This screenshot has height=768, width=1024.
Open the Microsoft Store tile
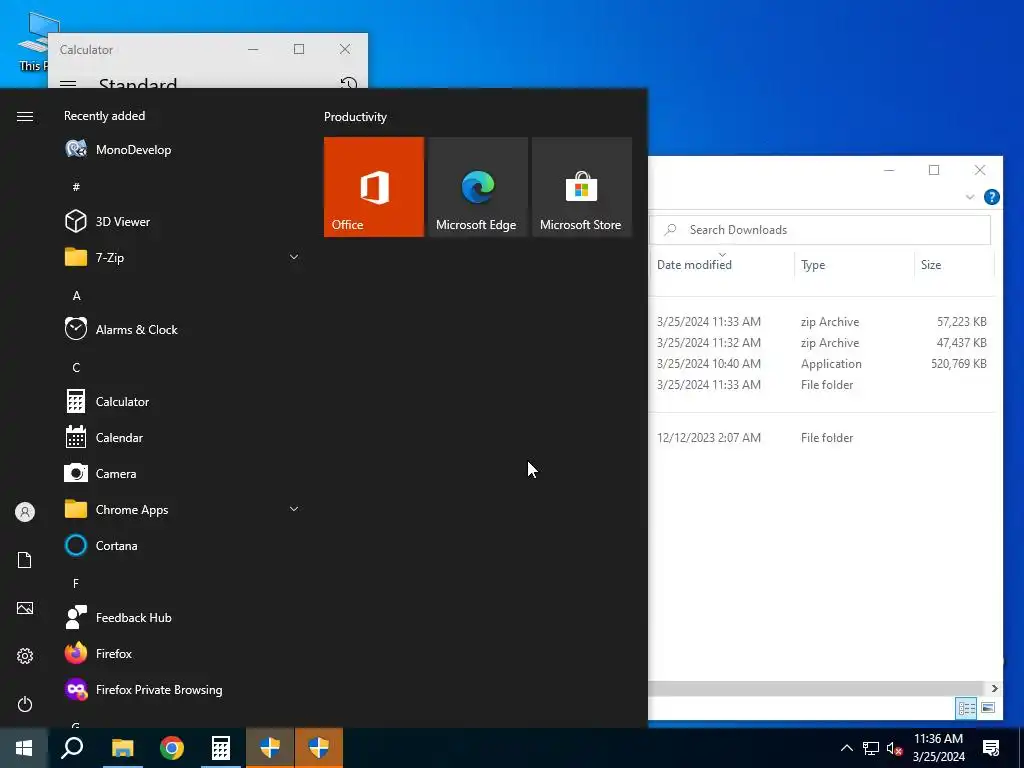(x=582, y=187)
